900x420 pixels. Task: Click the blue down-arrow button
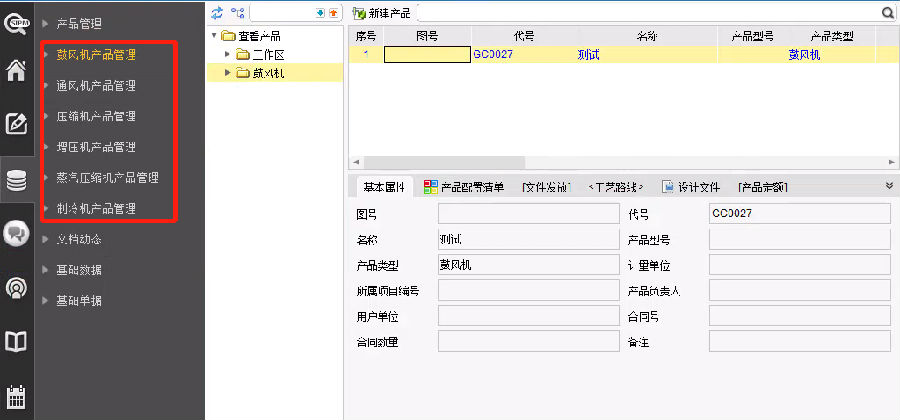pos(320,13)
